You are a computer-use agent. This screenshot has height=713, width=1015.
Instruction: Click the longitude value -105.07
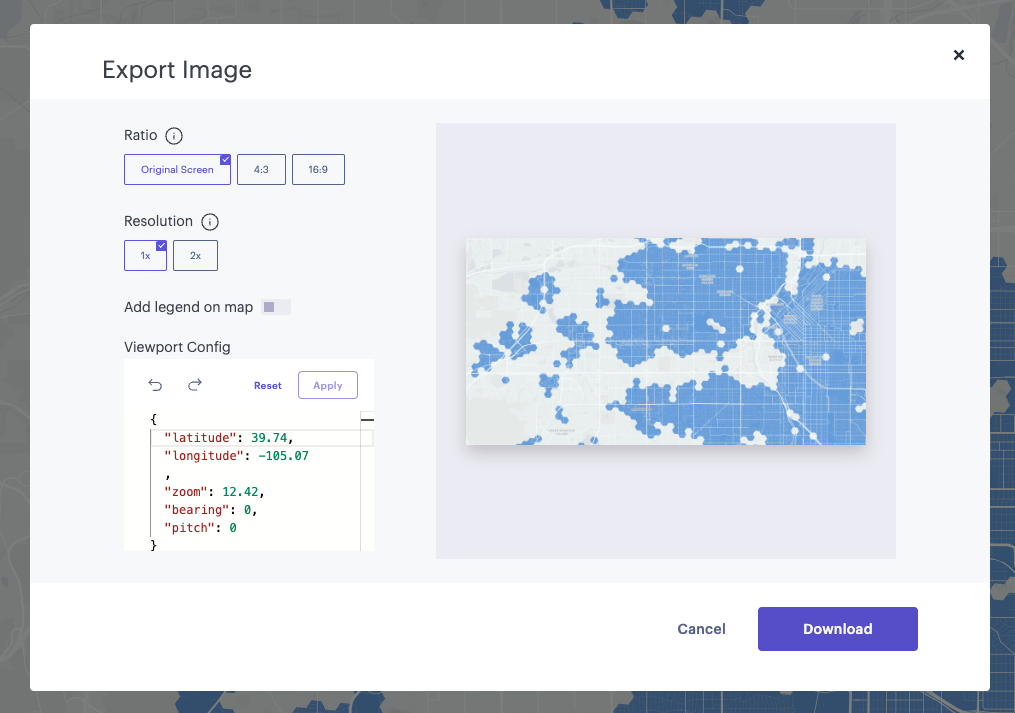(x=283, y=456)
